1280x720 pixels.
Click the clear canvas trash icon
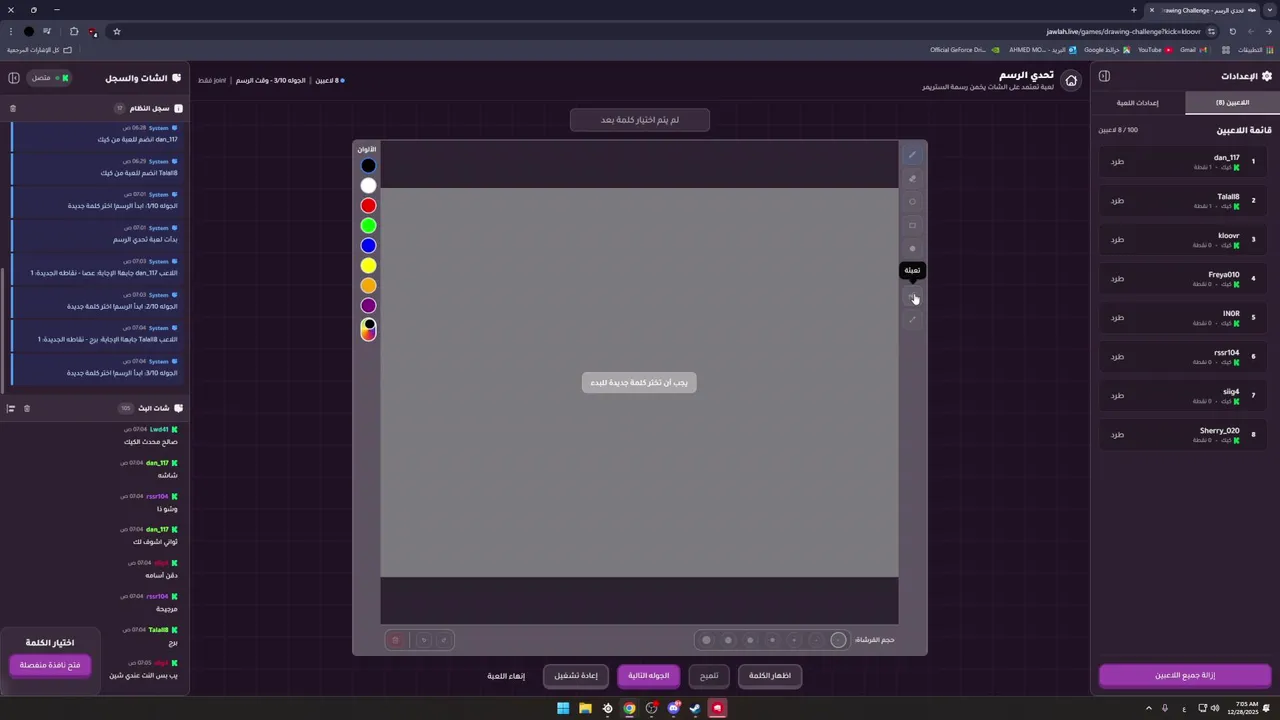click(395, 640)
